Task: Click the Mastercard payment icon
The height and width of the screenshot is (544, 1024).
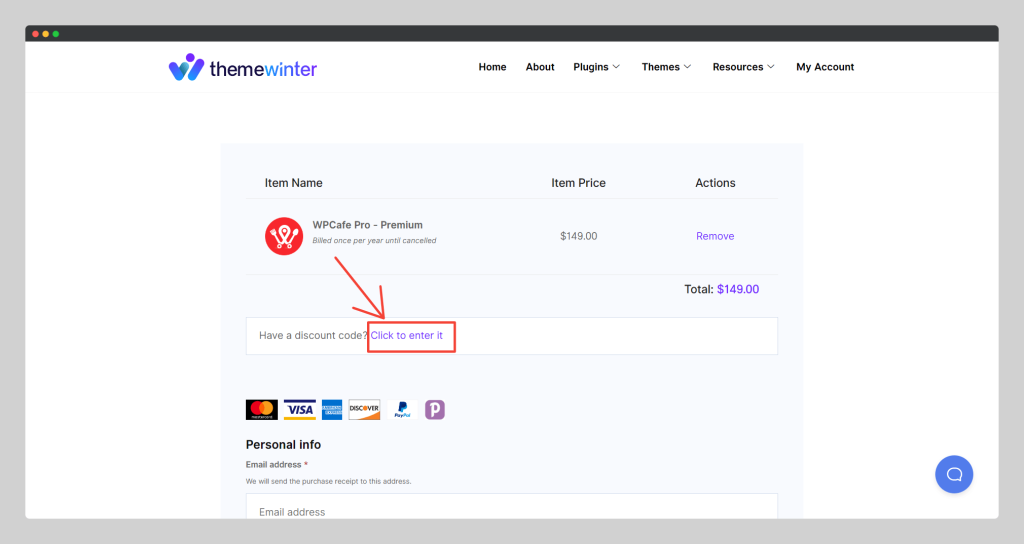Action: pos(261,409)
